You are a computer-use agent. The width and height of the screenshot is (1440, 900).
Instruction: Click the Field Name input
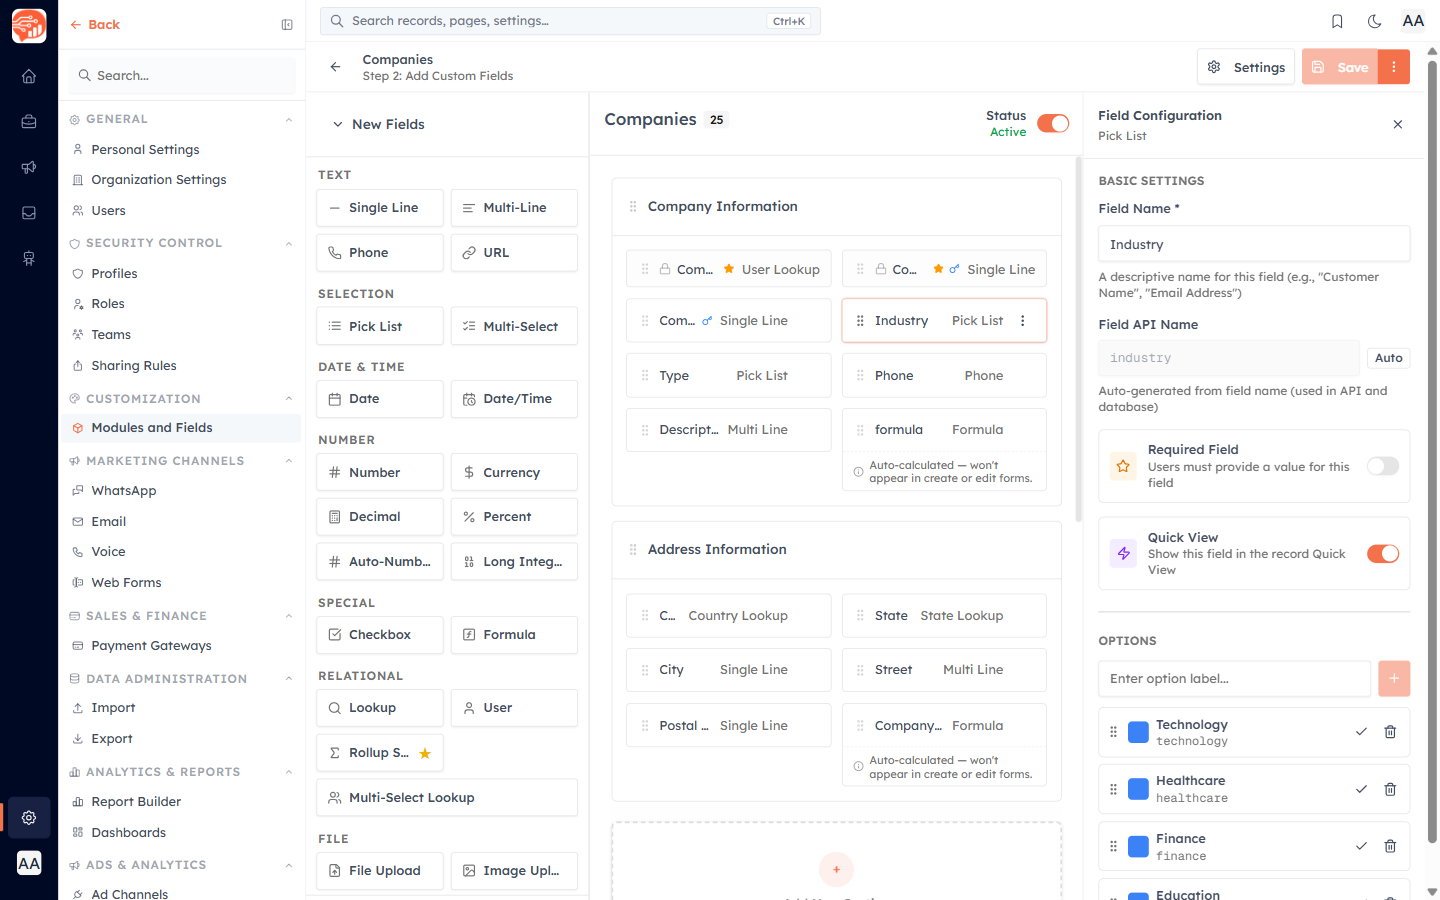point(1254,244)
